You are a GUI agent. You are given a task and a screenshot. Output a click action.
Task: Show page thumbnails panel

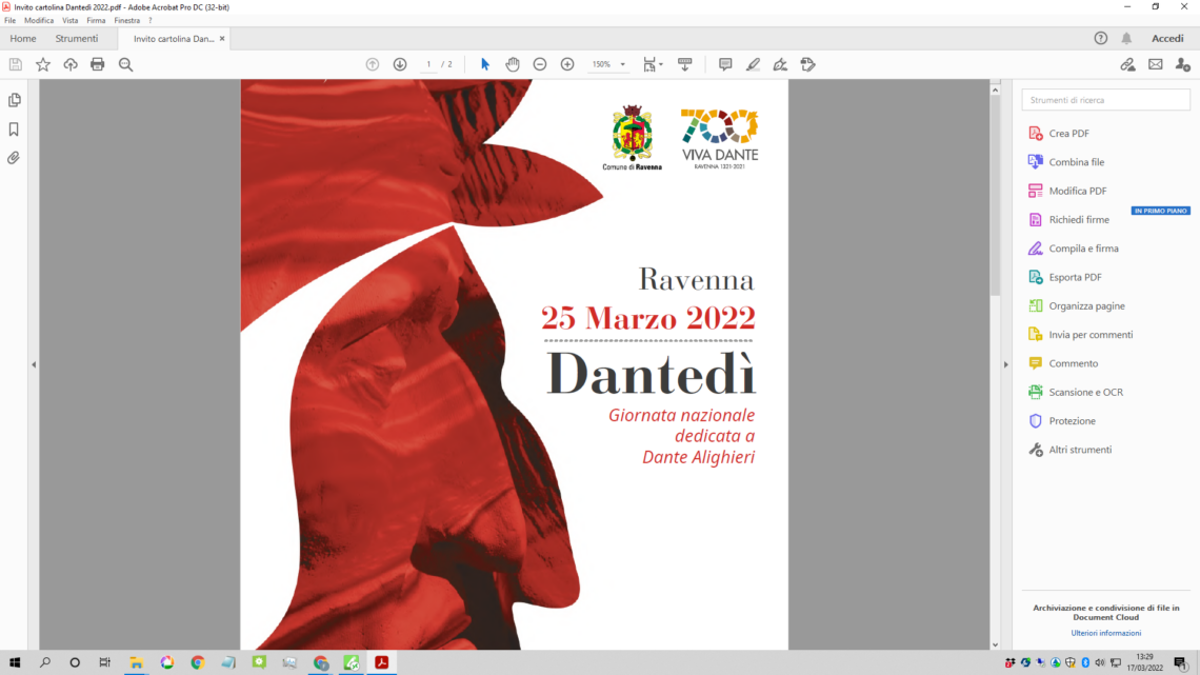point(14,100)
